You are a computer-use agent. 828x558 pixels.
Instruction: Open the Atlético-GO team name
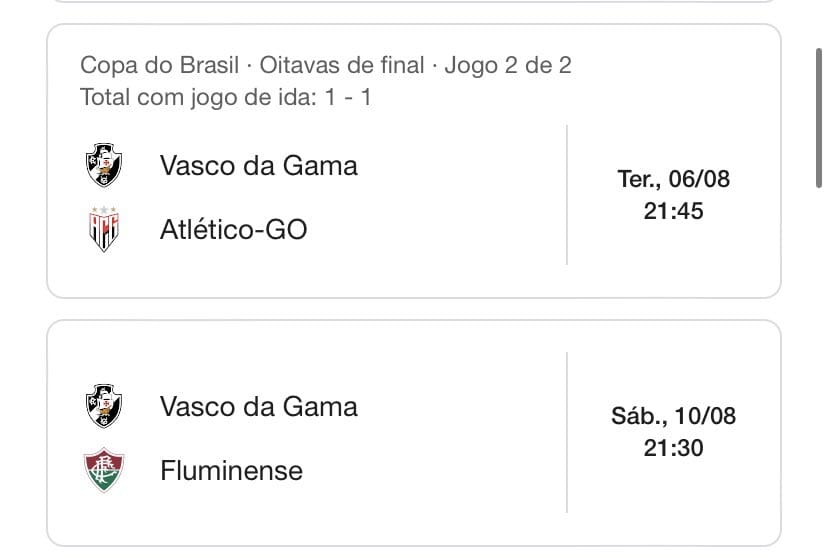pyautogui.click(x=233, y=230)
